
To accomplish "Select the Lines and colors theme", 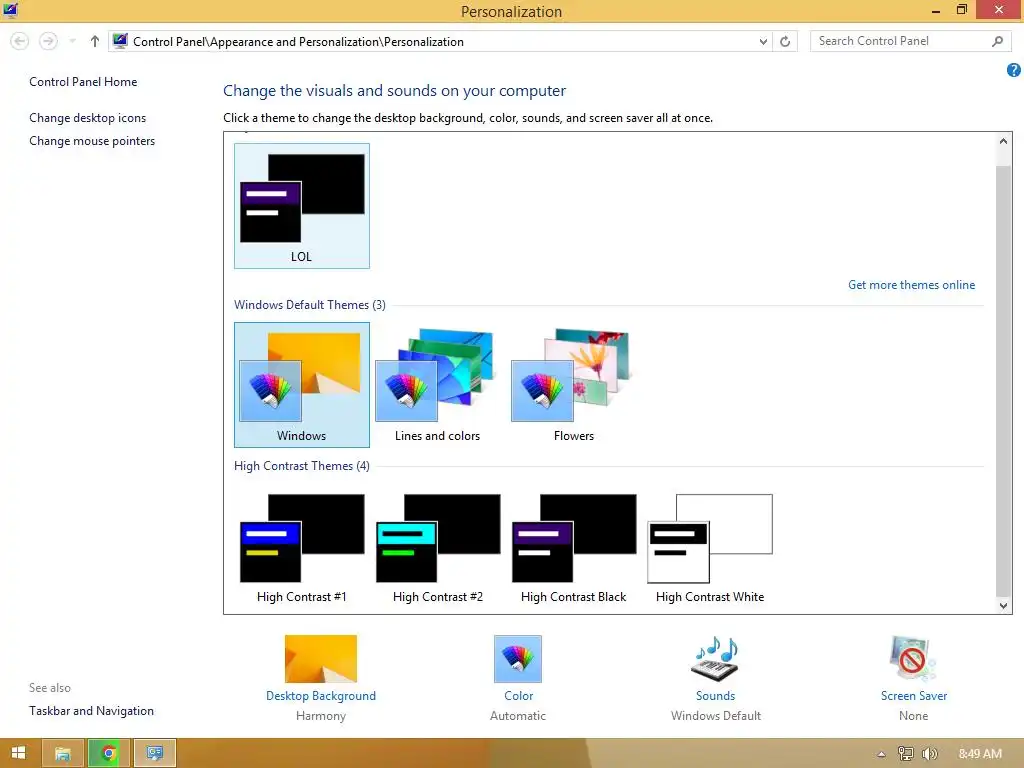I will click(x=438, y=385).
